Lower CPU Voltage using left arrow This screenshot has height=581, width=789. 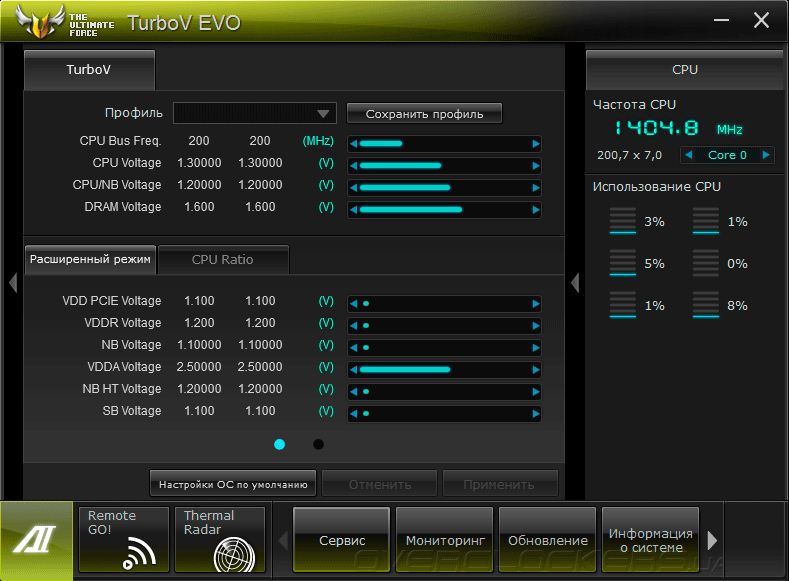354,165
